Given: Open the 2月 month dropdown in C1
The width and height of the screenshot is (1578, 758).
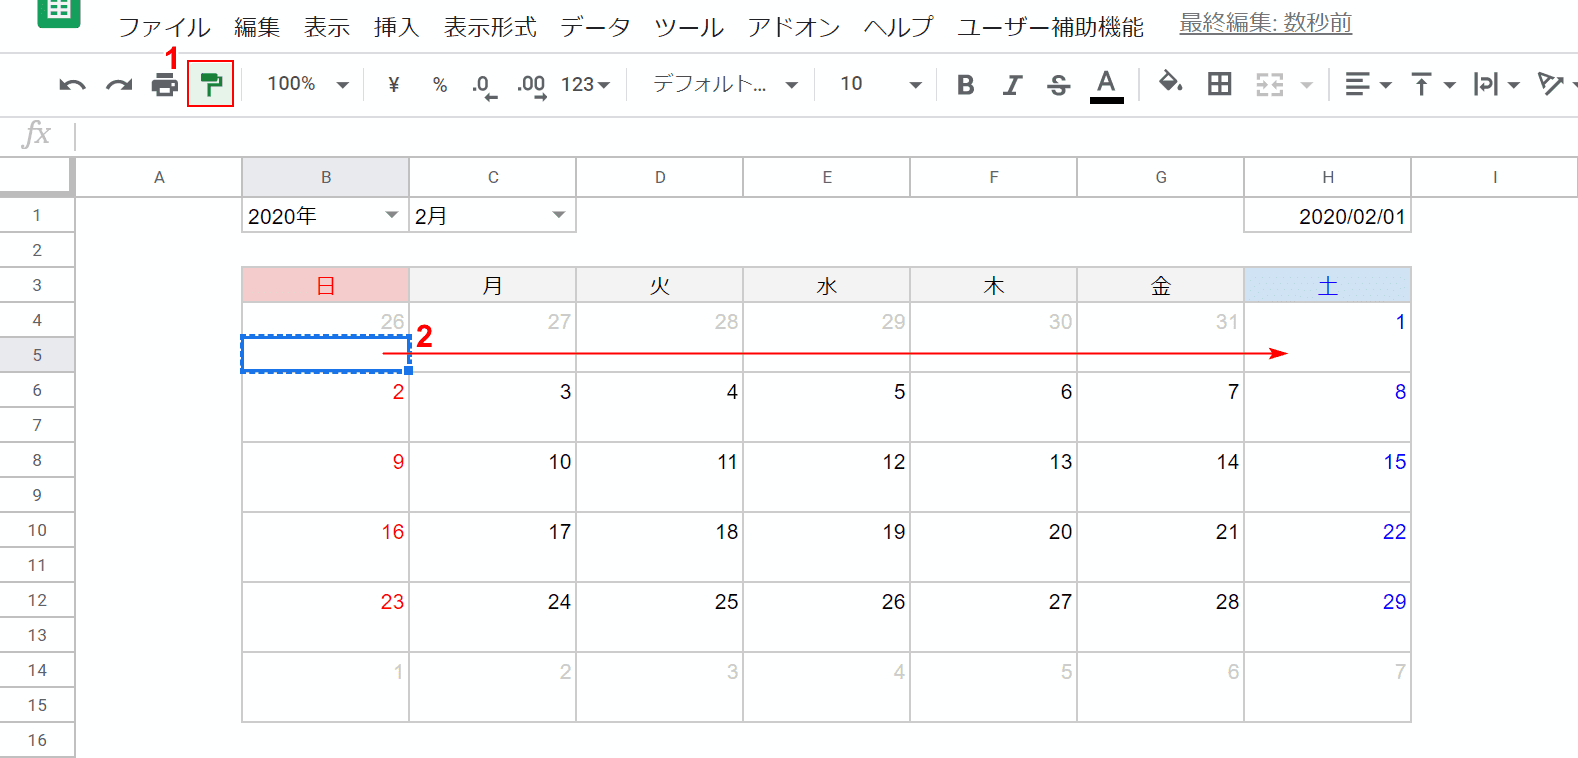Looking at the screenshot, I should click(x=558, y=215).
